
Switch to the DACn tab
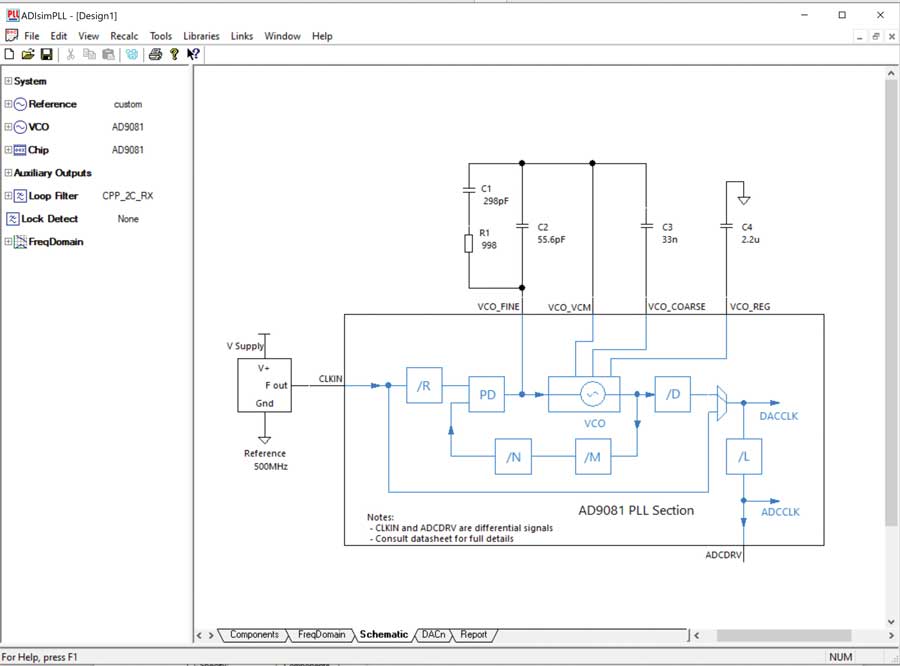coord(433,634)
